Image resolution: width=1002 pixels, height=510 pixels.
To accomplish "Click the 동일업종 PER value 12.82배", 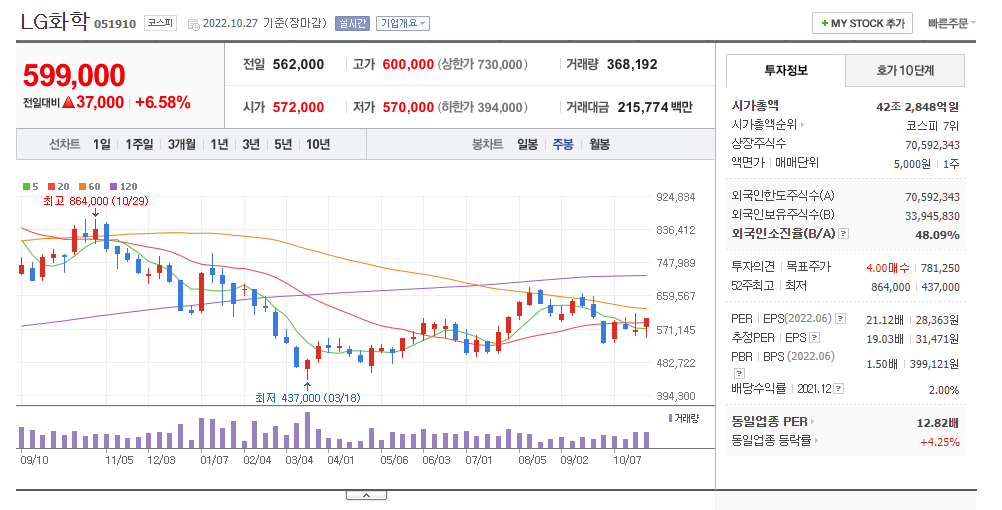I will [938, 422].
